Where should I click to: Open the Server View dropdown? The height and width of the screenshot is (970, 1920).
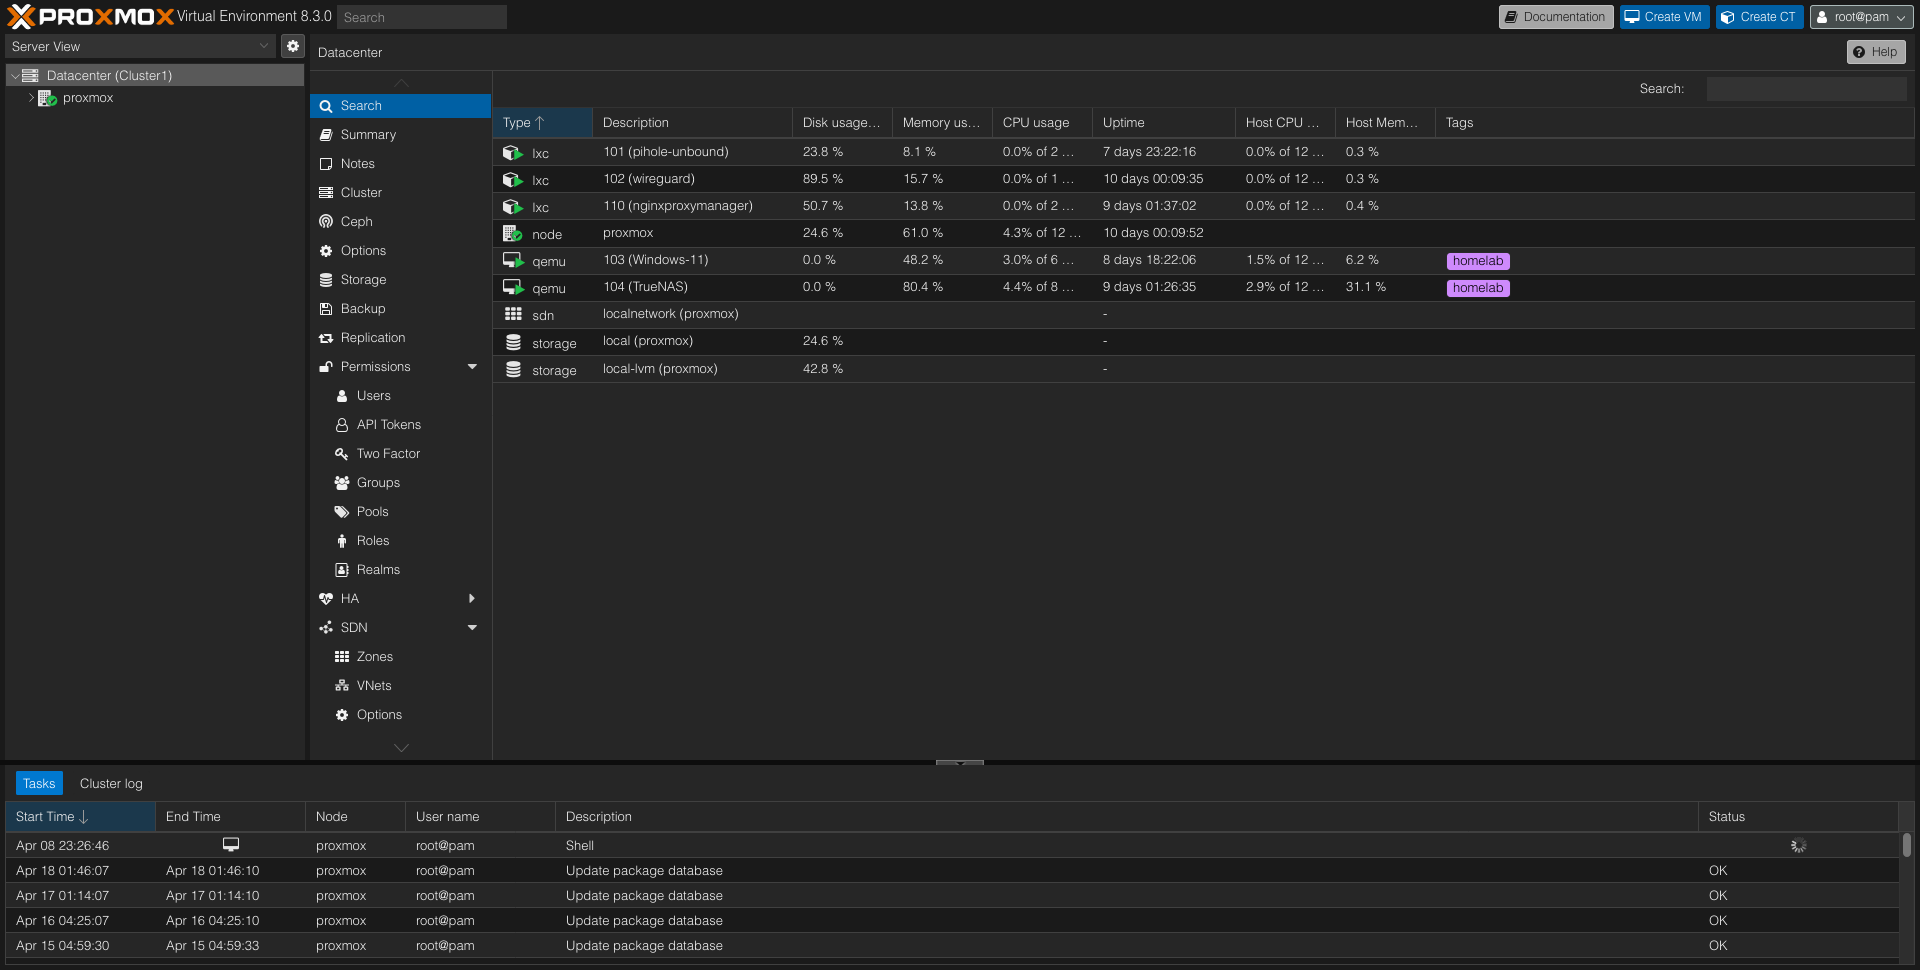click(x=140, y=46)
